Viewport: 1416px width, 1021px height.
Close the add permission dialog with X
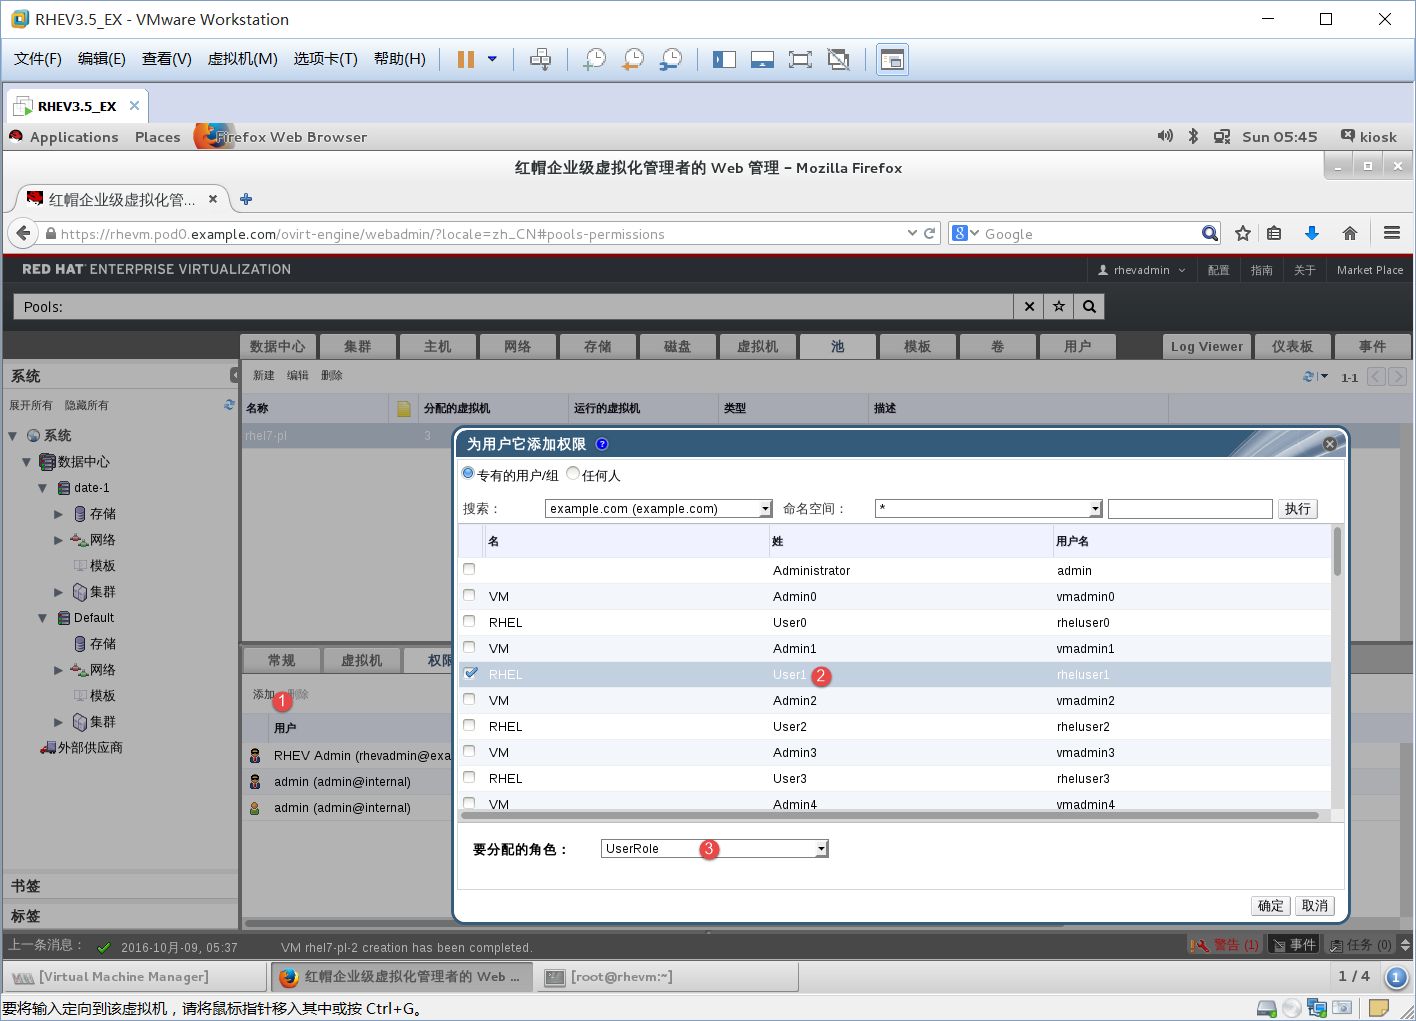point(1330,444)
